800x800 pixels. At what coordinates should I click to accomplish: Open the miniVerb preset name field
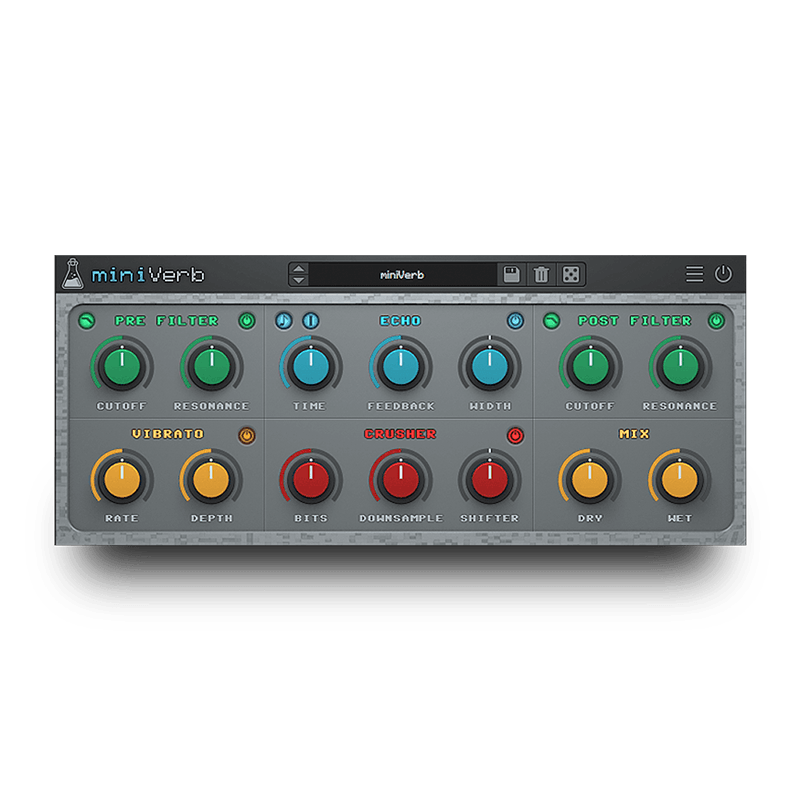click(402, 275)
